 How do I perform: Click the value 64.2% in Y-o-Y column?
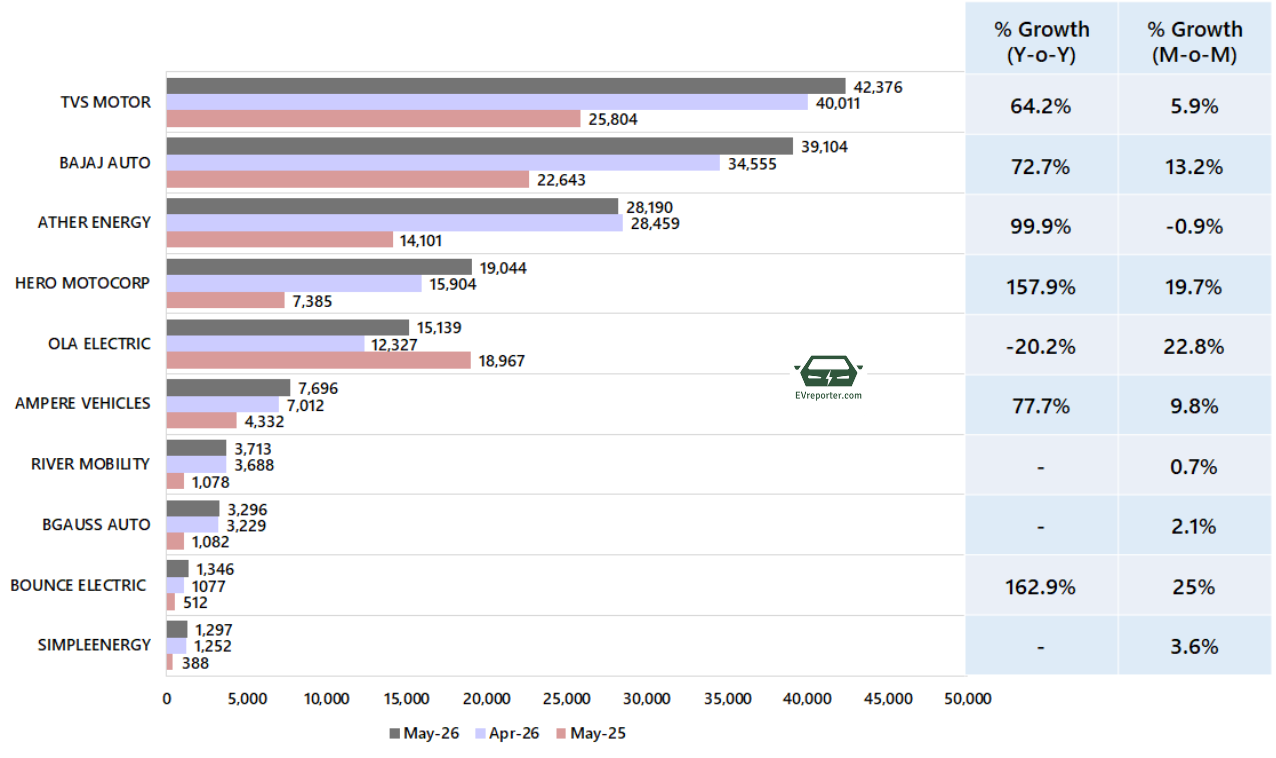[1041, 106]
